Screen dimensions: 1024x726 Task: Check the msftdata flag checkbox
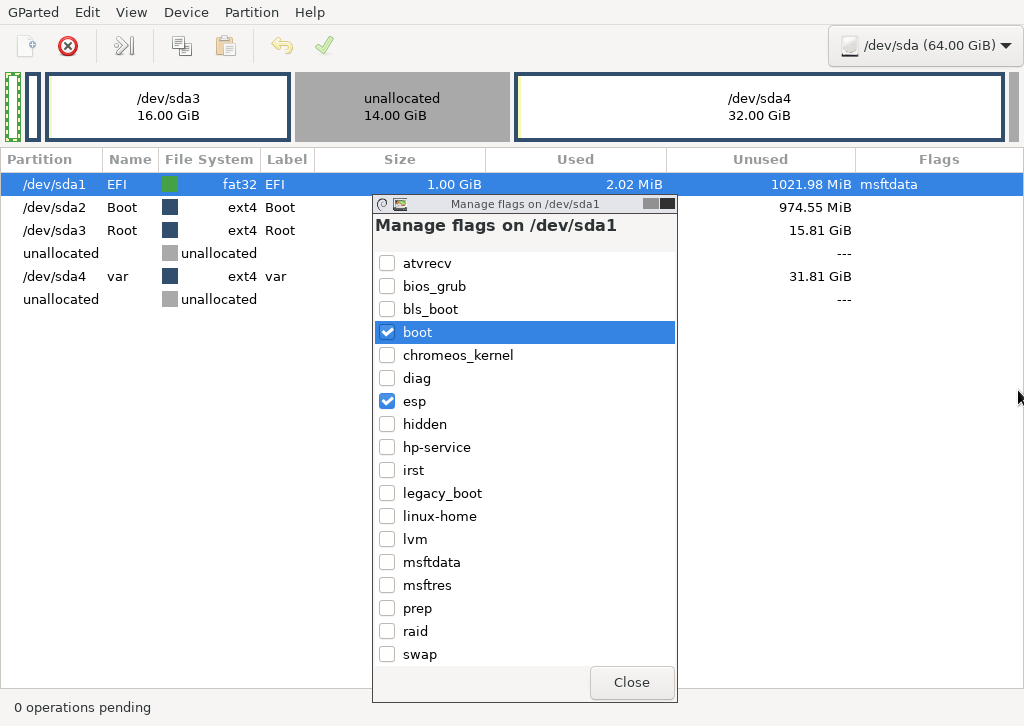(387, 562)
